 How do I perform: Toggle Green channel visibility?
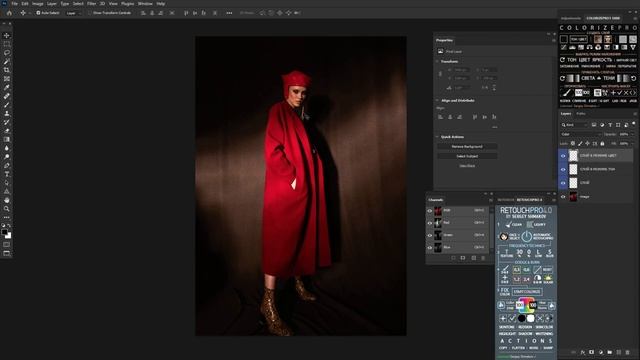(429, 235)
